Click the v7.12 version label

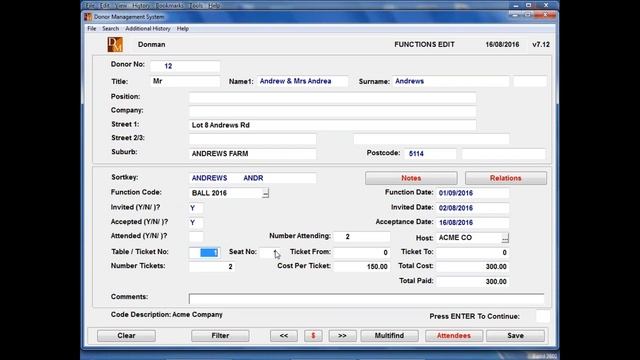[541, 44]
